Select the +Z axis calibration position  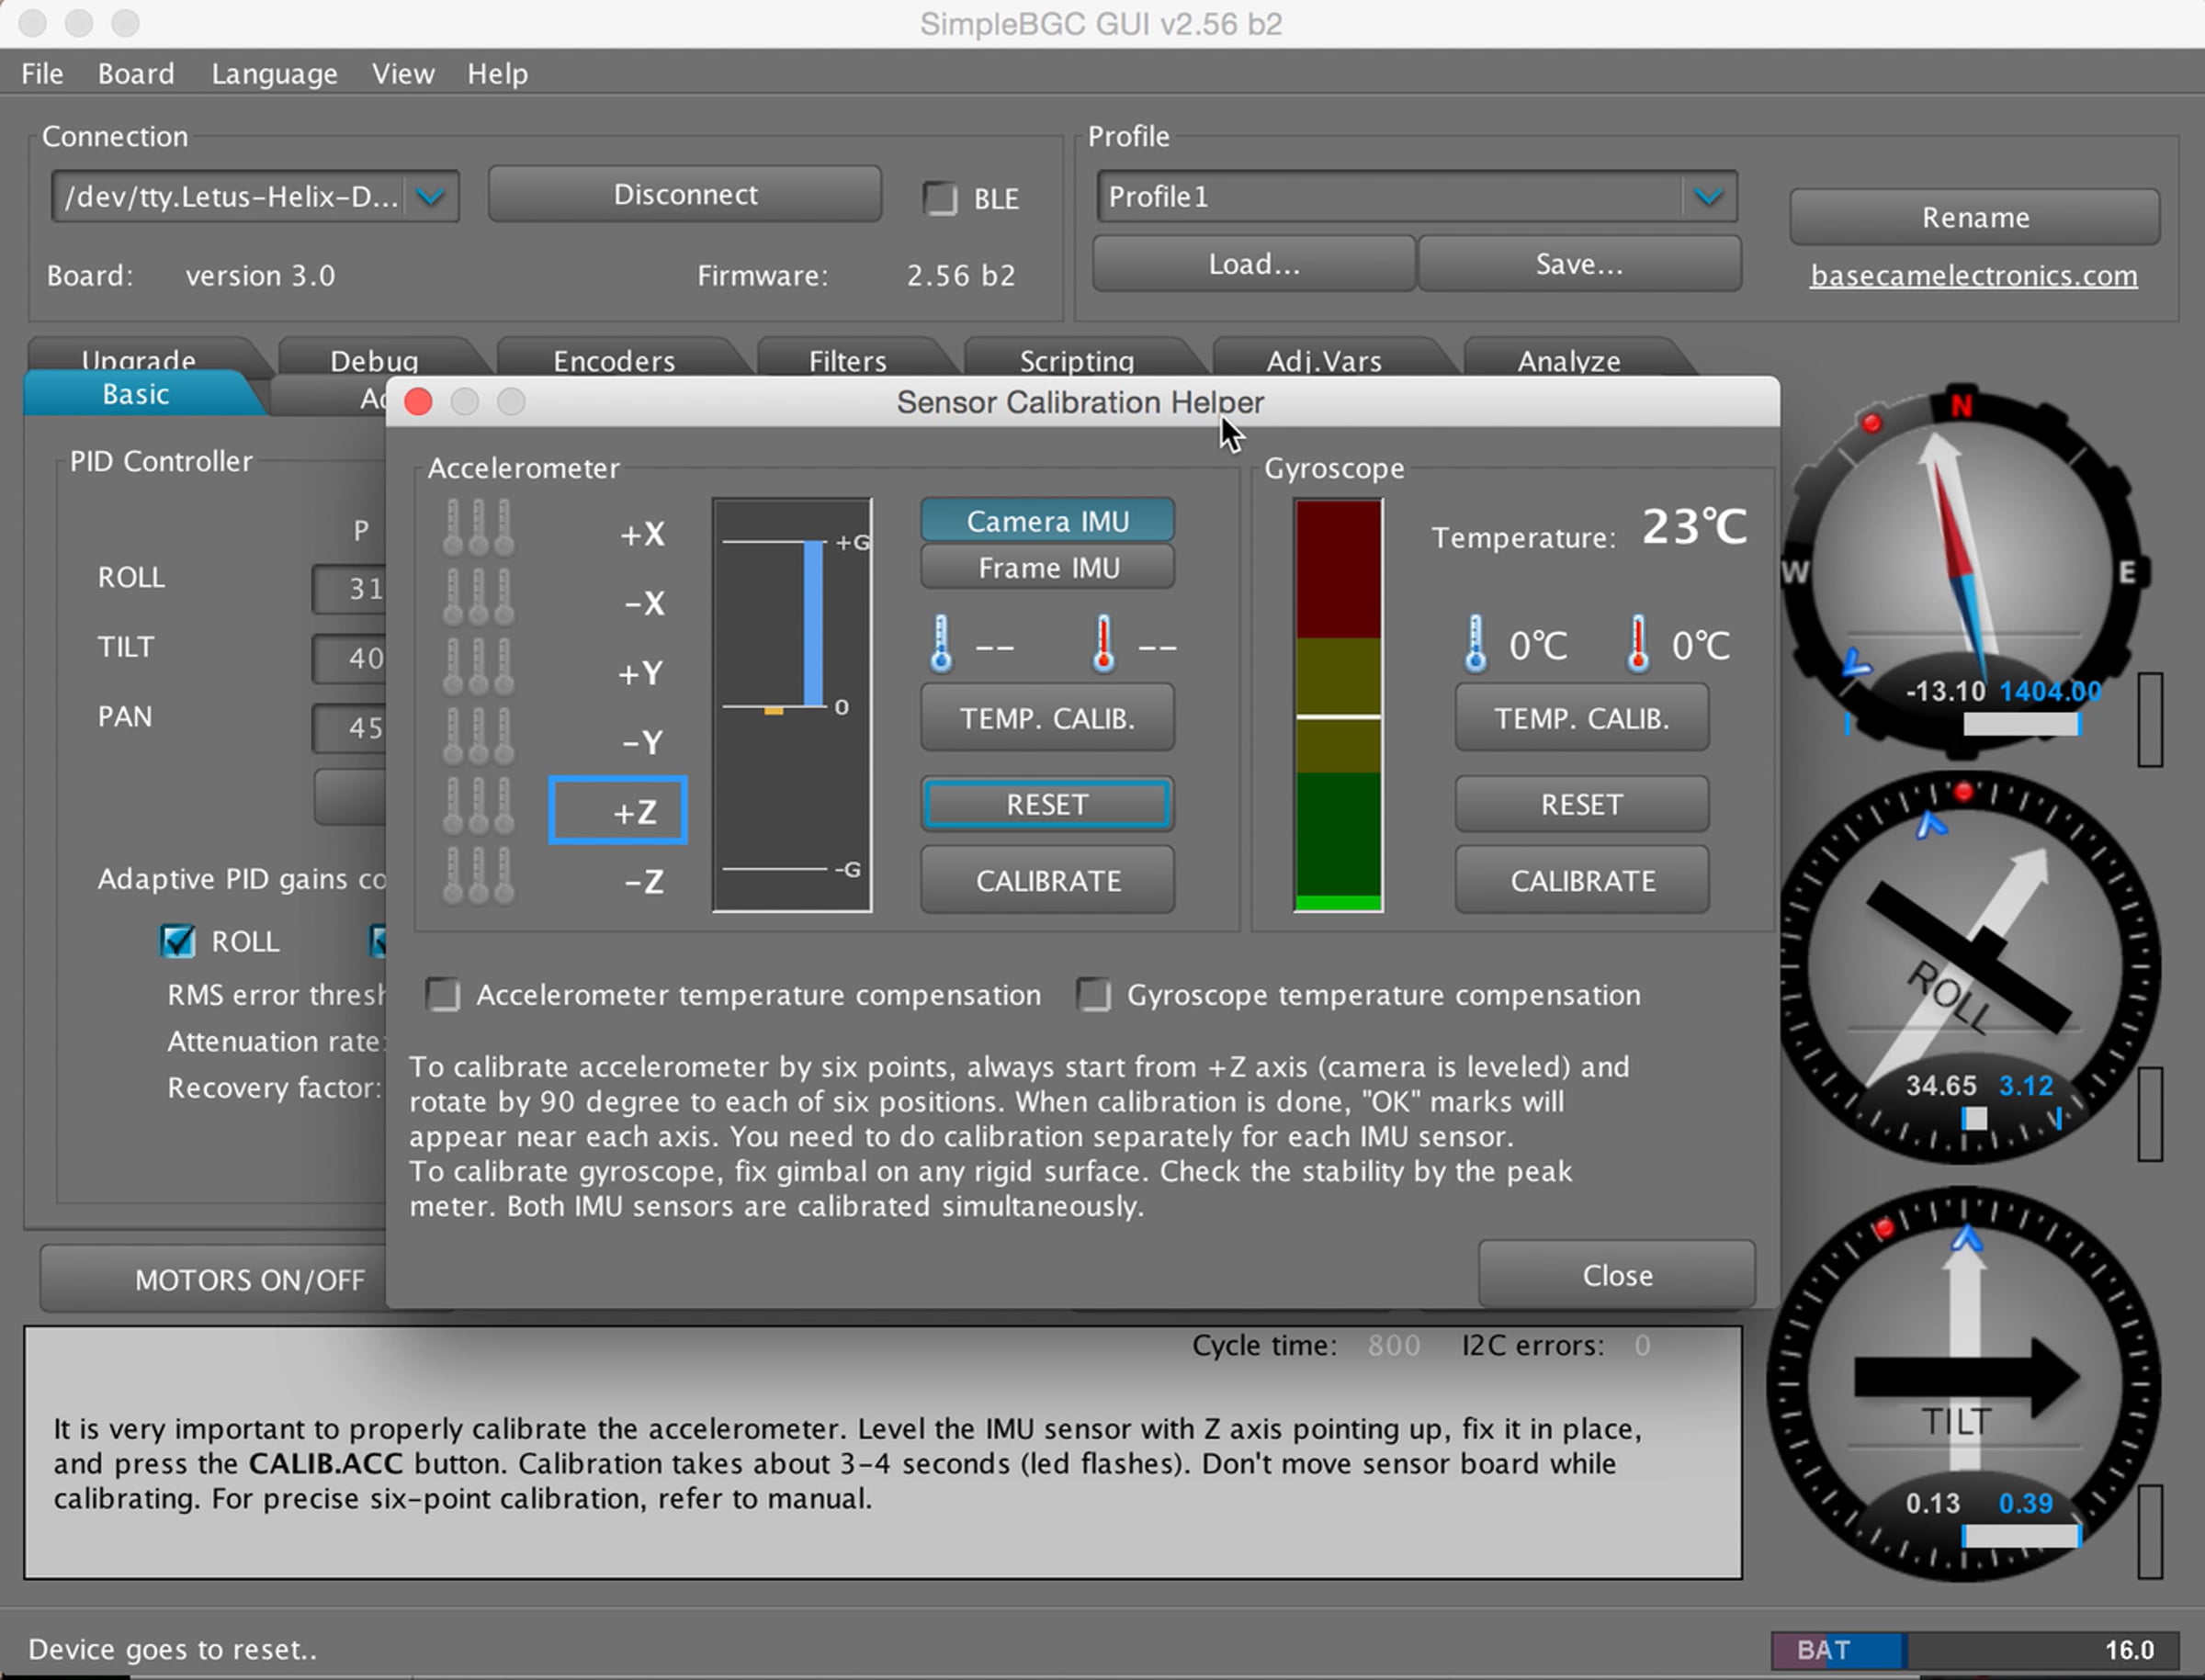click(x=618, y=810)
